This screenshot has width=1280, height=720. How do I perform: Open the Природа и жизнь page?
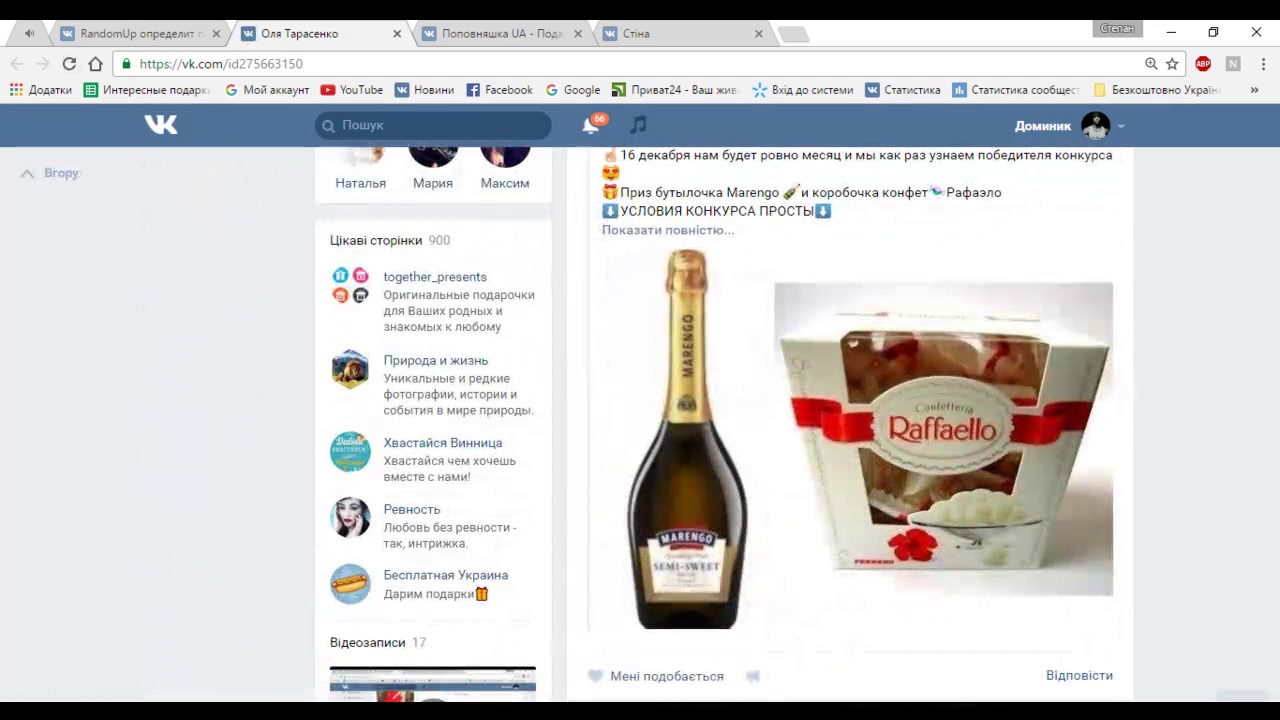(436, 361)
